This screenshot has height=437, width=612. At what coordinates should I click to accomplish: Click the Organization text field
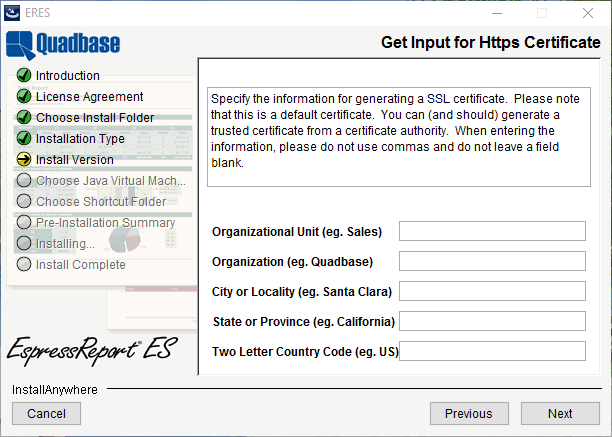492,261
